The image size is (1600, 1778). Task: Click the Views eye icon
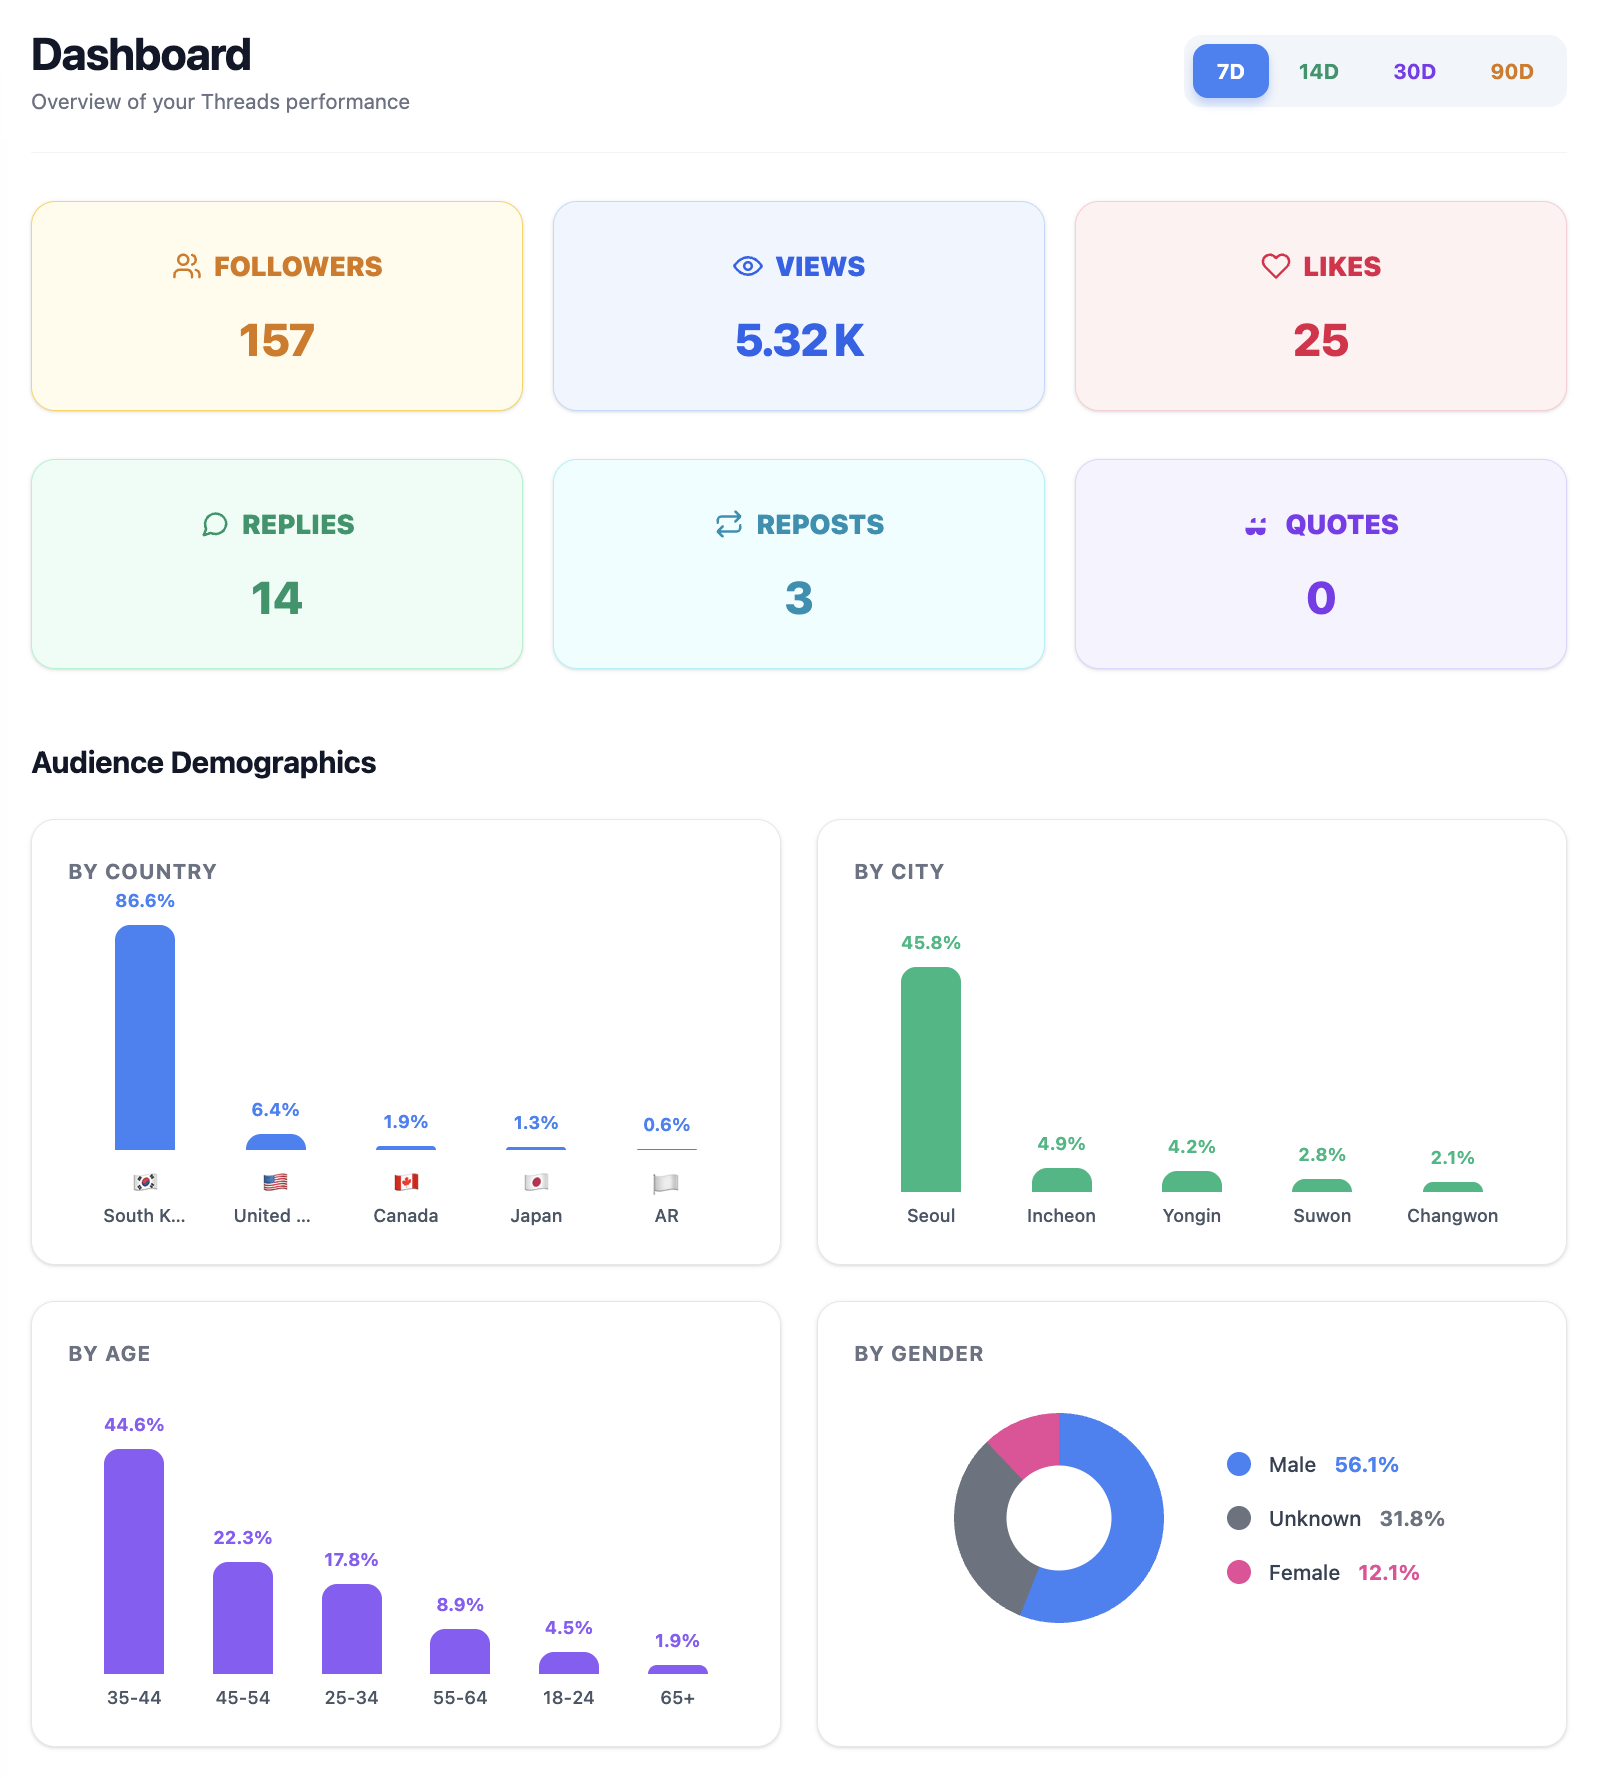coord(747,266)
